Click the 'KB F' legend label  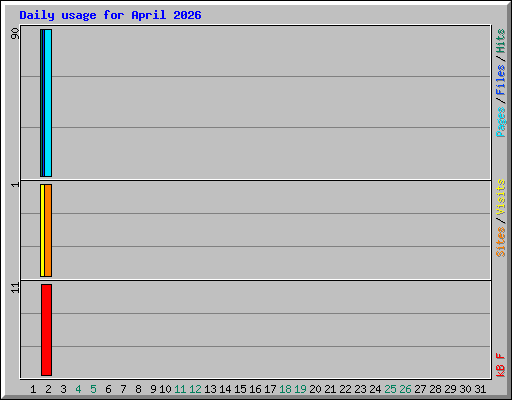coord(500,365)
